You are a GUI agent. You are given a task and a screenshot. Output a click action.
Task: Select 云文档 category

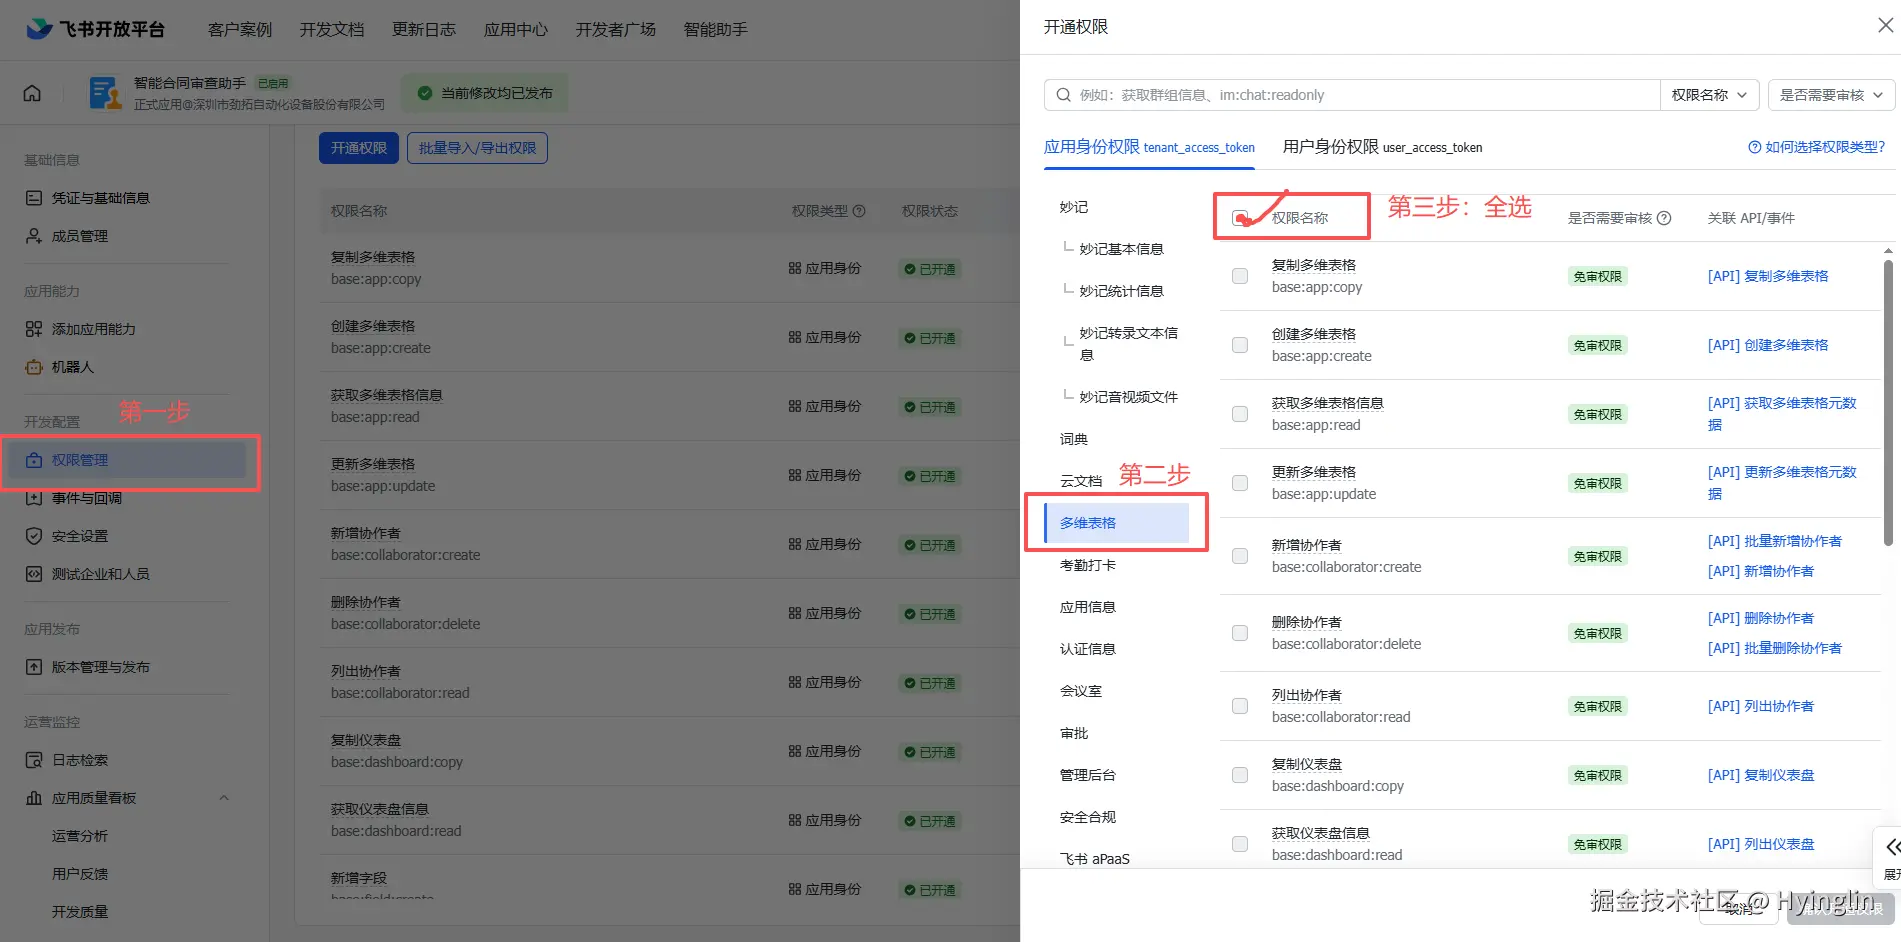tap(1081, 481)
